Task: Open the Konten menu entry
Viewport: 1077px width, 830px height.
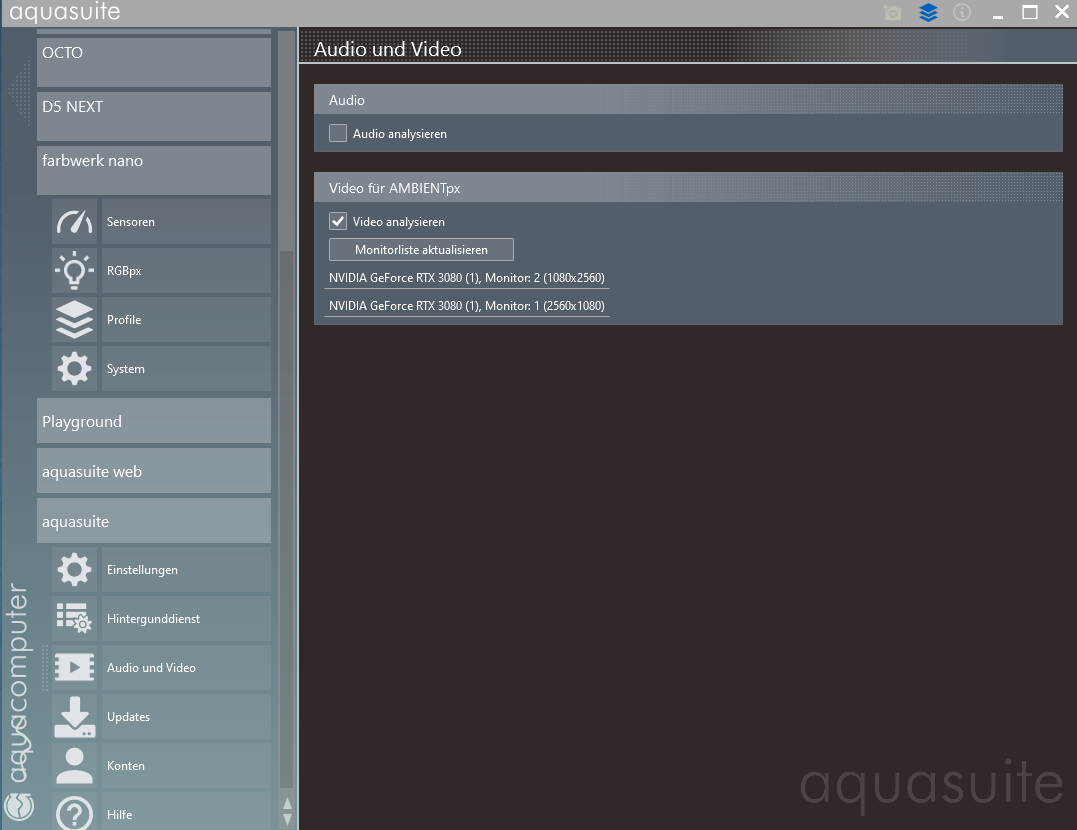Action: (186, 765)
